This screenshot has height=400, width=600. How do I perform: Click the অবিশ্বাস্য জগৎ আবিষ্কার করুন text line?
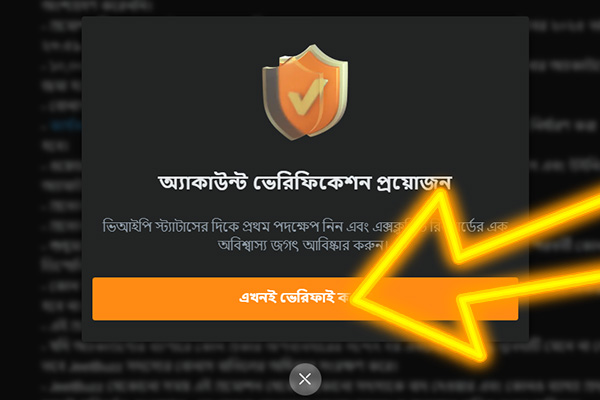click(303, 245)
